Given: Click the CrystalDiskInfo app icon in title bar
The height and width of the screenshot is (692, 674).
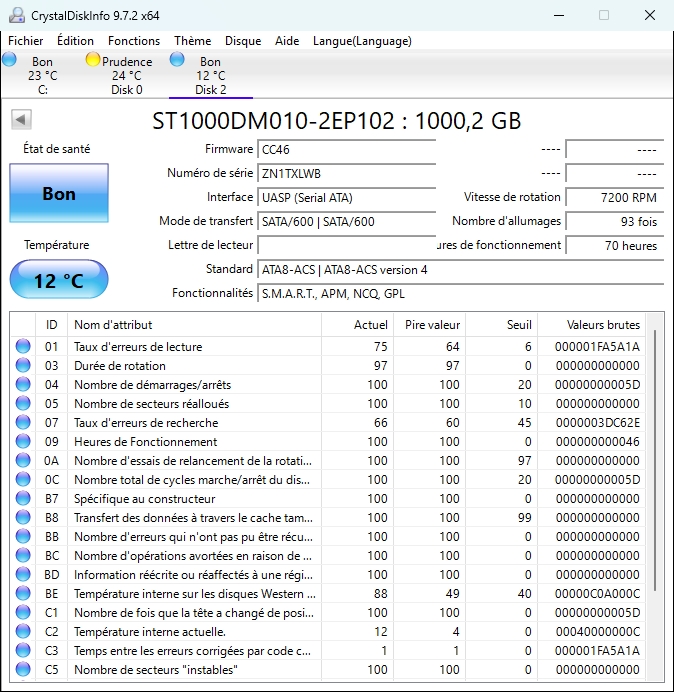Looking at the screenshot, I should click(x=18, y=15).
